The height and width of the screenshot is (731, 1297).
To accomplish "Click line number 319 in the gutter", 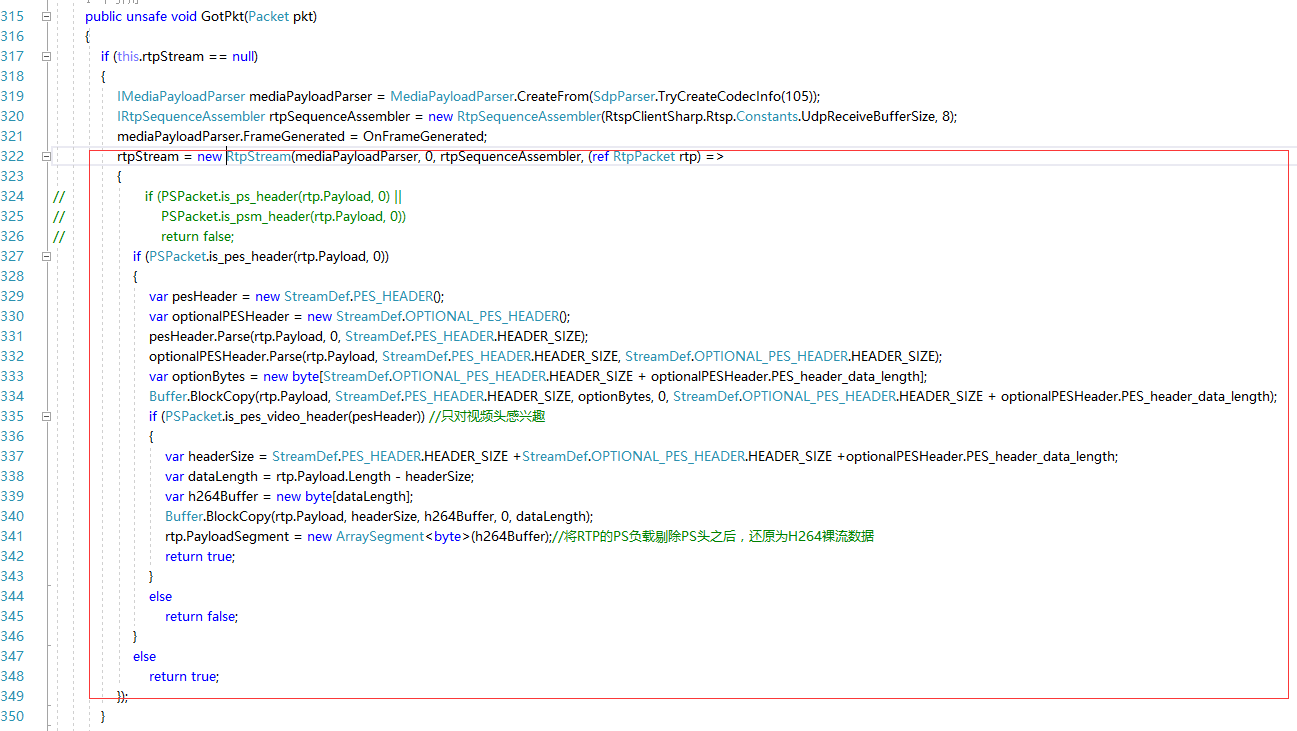I will [x=12, y=96].
